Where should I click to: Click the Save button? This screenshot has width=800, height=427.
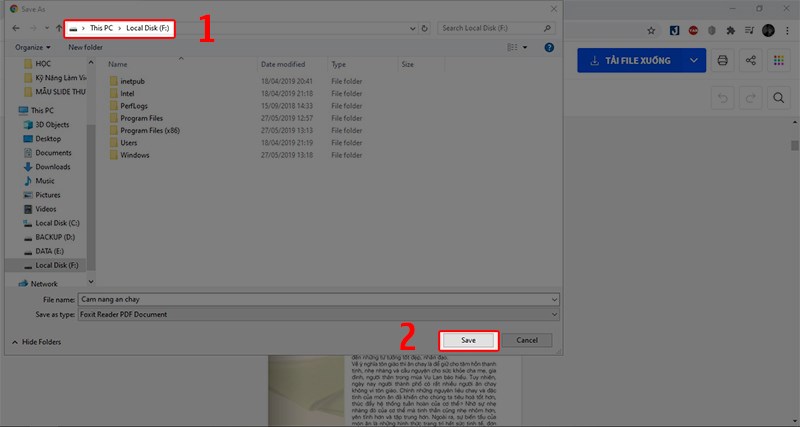pyautogui.click(x=468, y=340)
